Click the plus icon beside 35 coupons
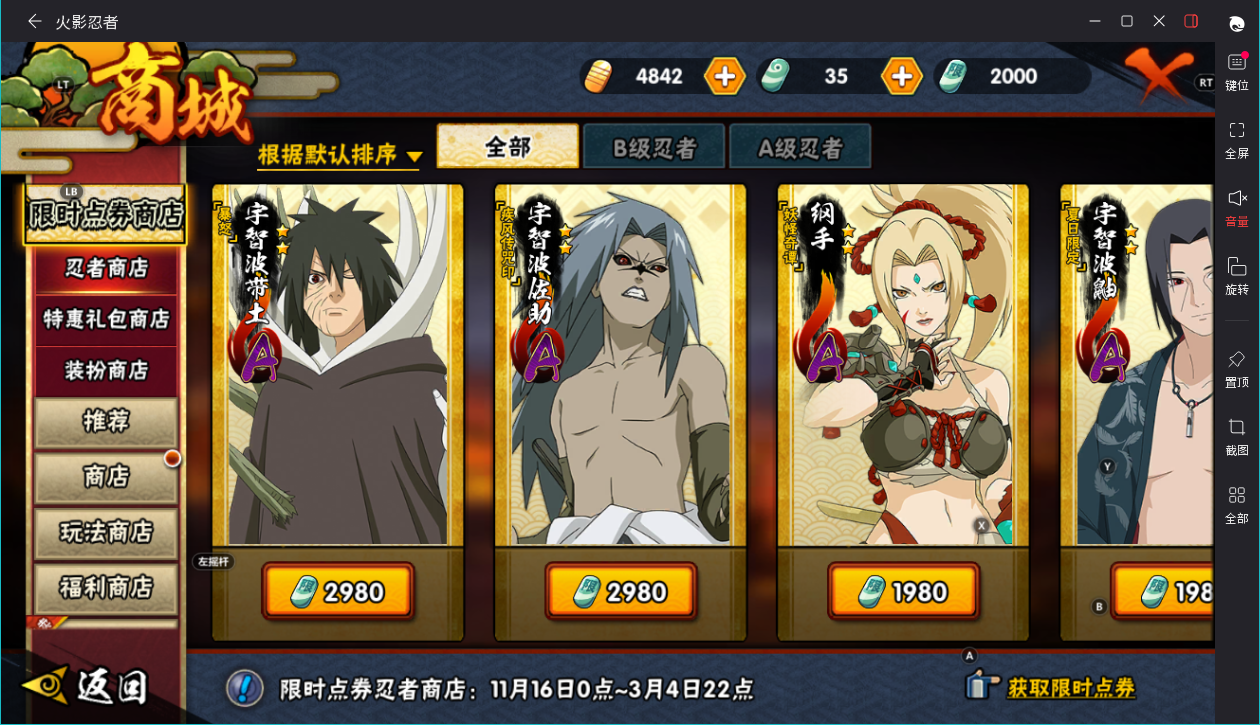This screenshot has width=1260, height=725. (x=901, y=76)
